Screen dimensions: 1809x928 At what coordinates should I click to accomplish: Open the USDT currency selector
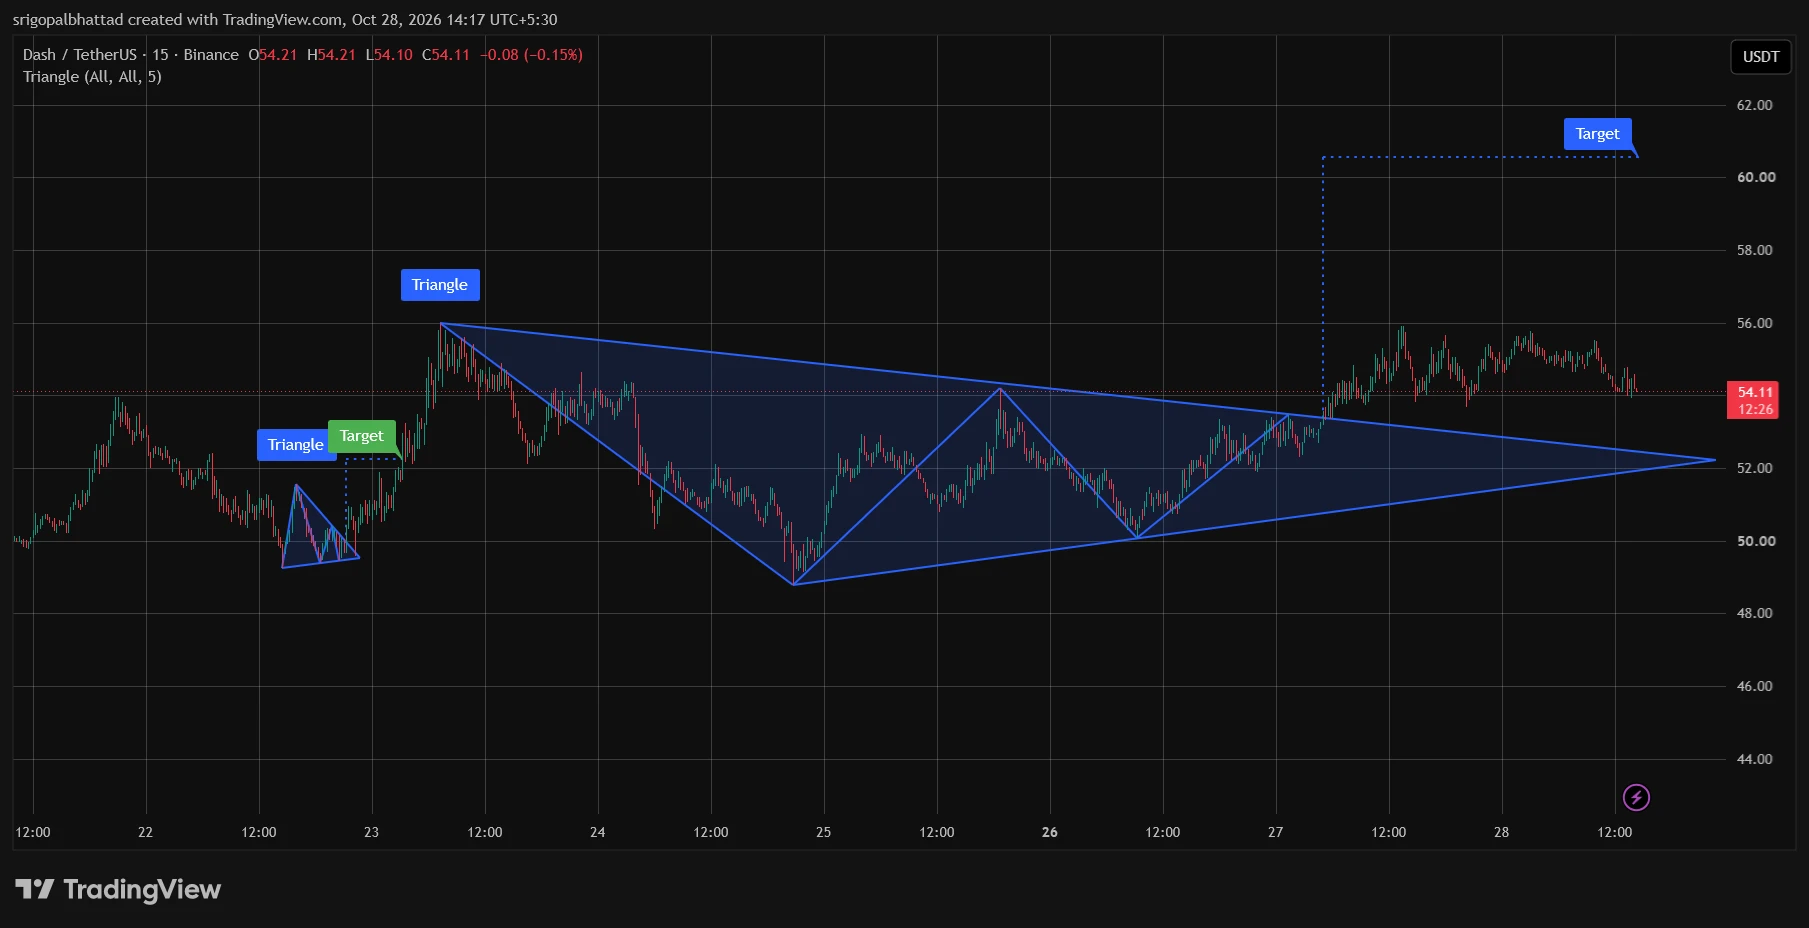click(x=1760, y=57)
